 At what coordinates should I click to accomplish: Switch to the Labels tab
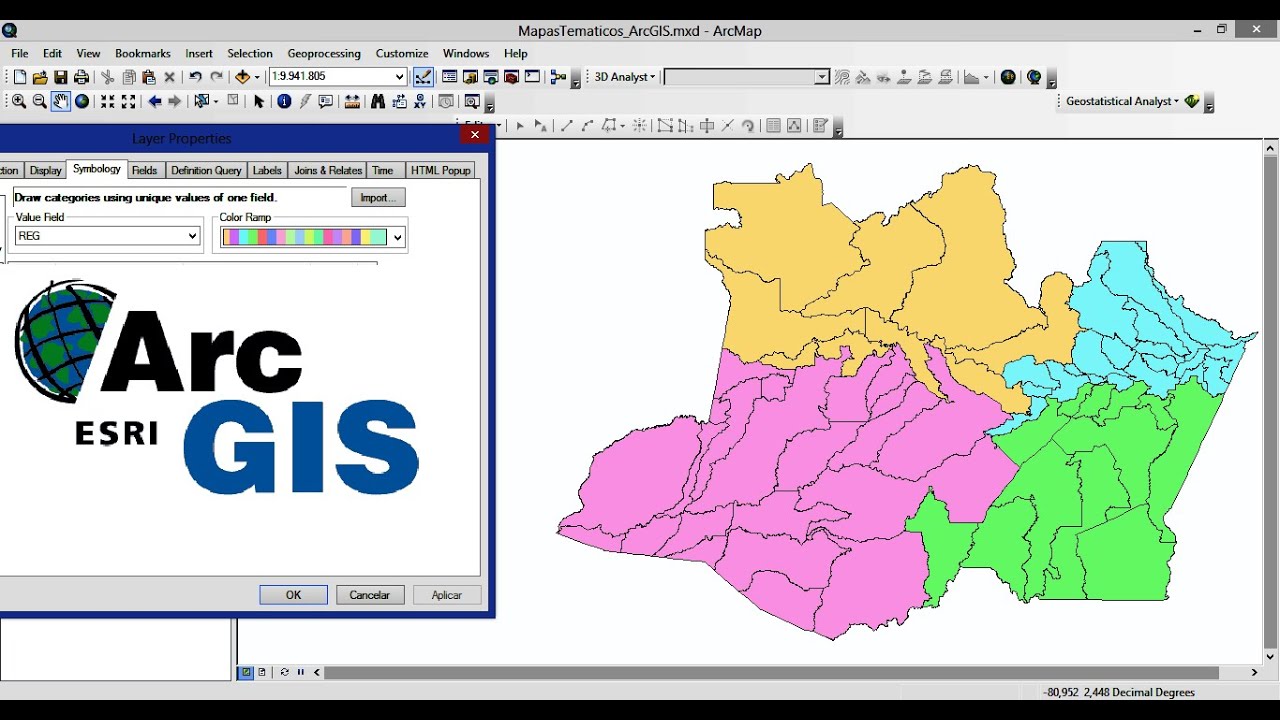click(x=267, y=171)
